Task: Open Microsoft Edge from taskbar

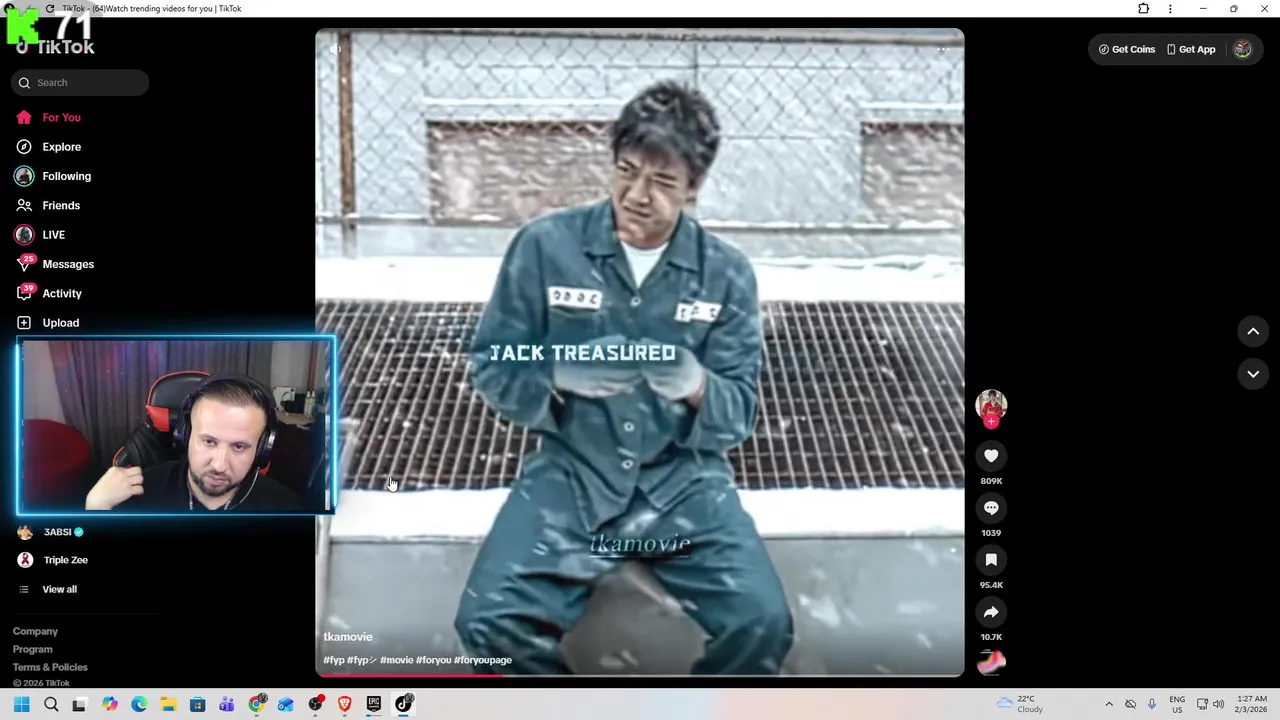Action: (x=139, y=704)
